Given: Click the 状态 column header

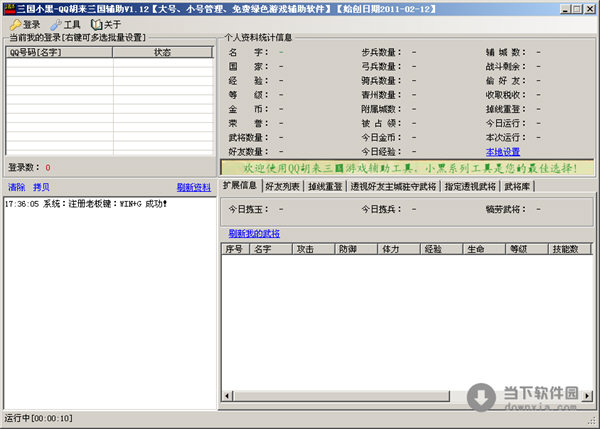Looking at the screenshot, I should point(162,52).
